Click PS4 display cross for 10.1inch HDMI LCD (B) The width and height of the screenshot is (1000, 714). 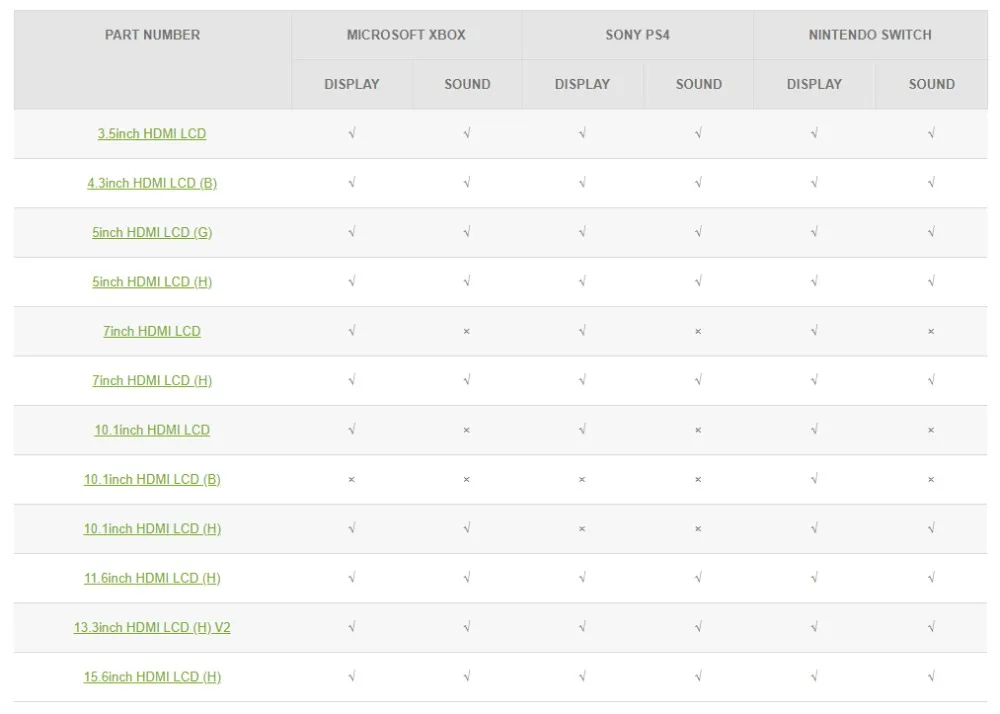click(x=582, y=479)
